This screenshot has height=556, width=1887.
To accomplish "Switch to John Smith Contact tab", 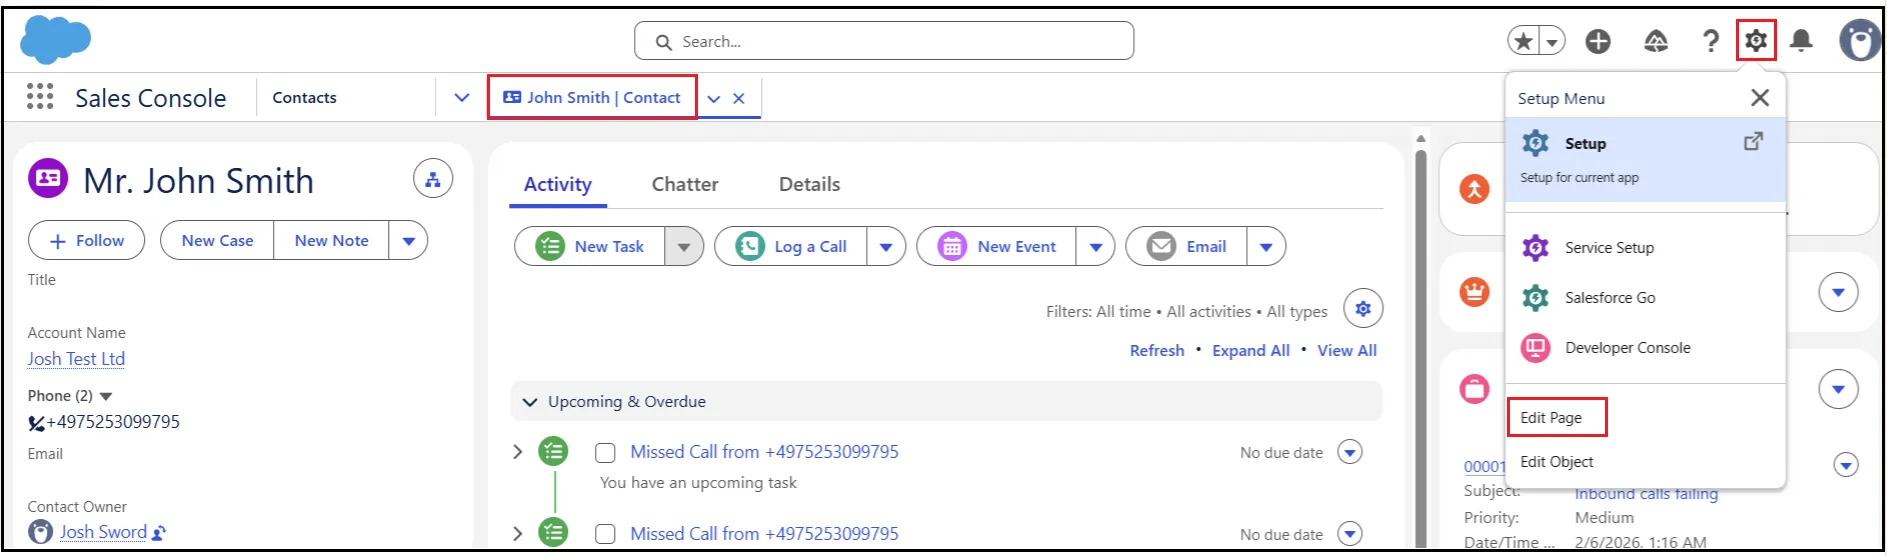I will [x=592, y=98].
